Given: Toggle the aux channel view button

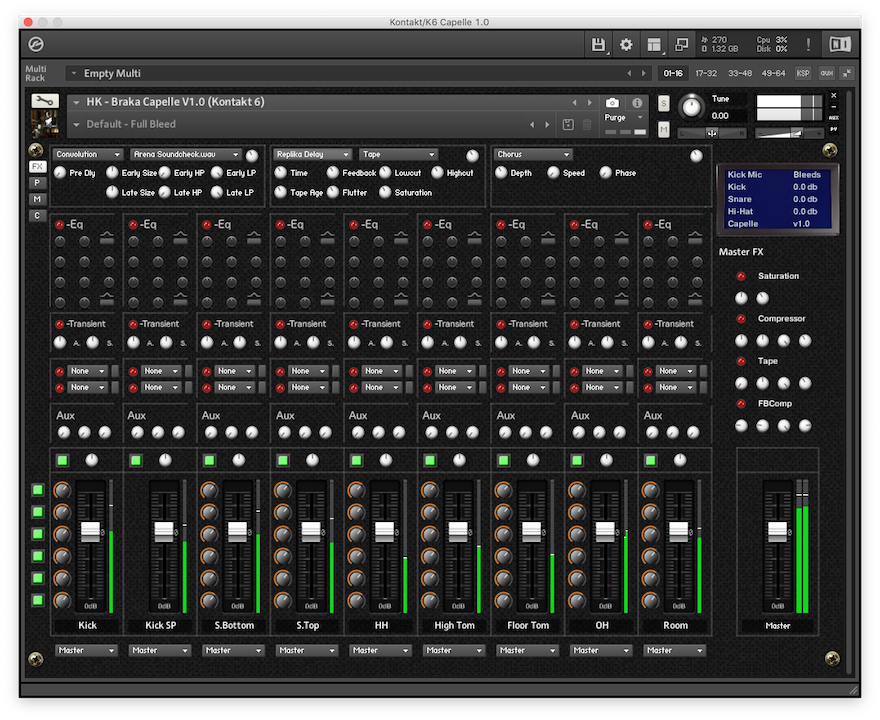Looking at the screenshot, I should coord(826,73).
